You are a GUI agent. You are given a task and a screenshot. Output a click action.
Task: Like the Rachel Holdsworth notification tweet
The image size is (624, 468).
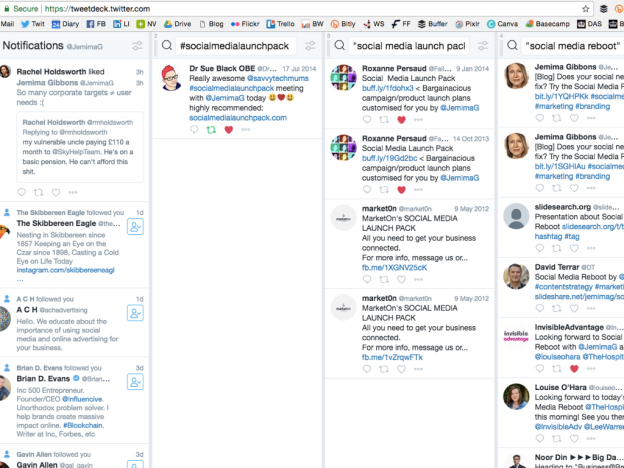point(56,193)
